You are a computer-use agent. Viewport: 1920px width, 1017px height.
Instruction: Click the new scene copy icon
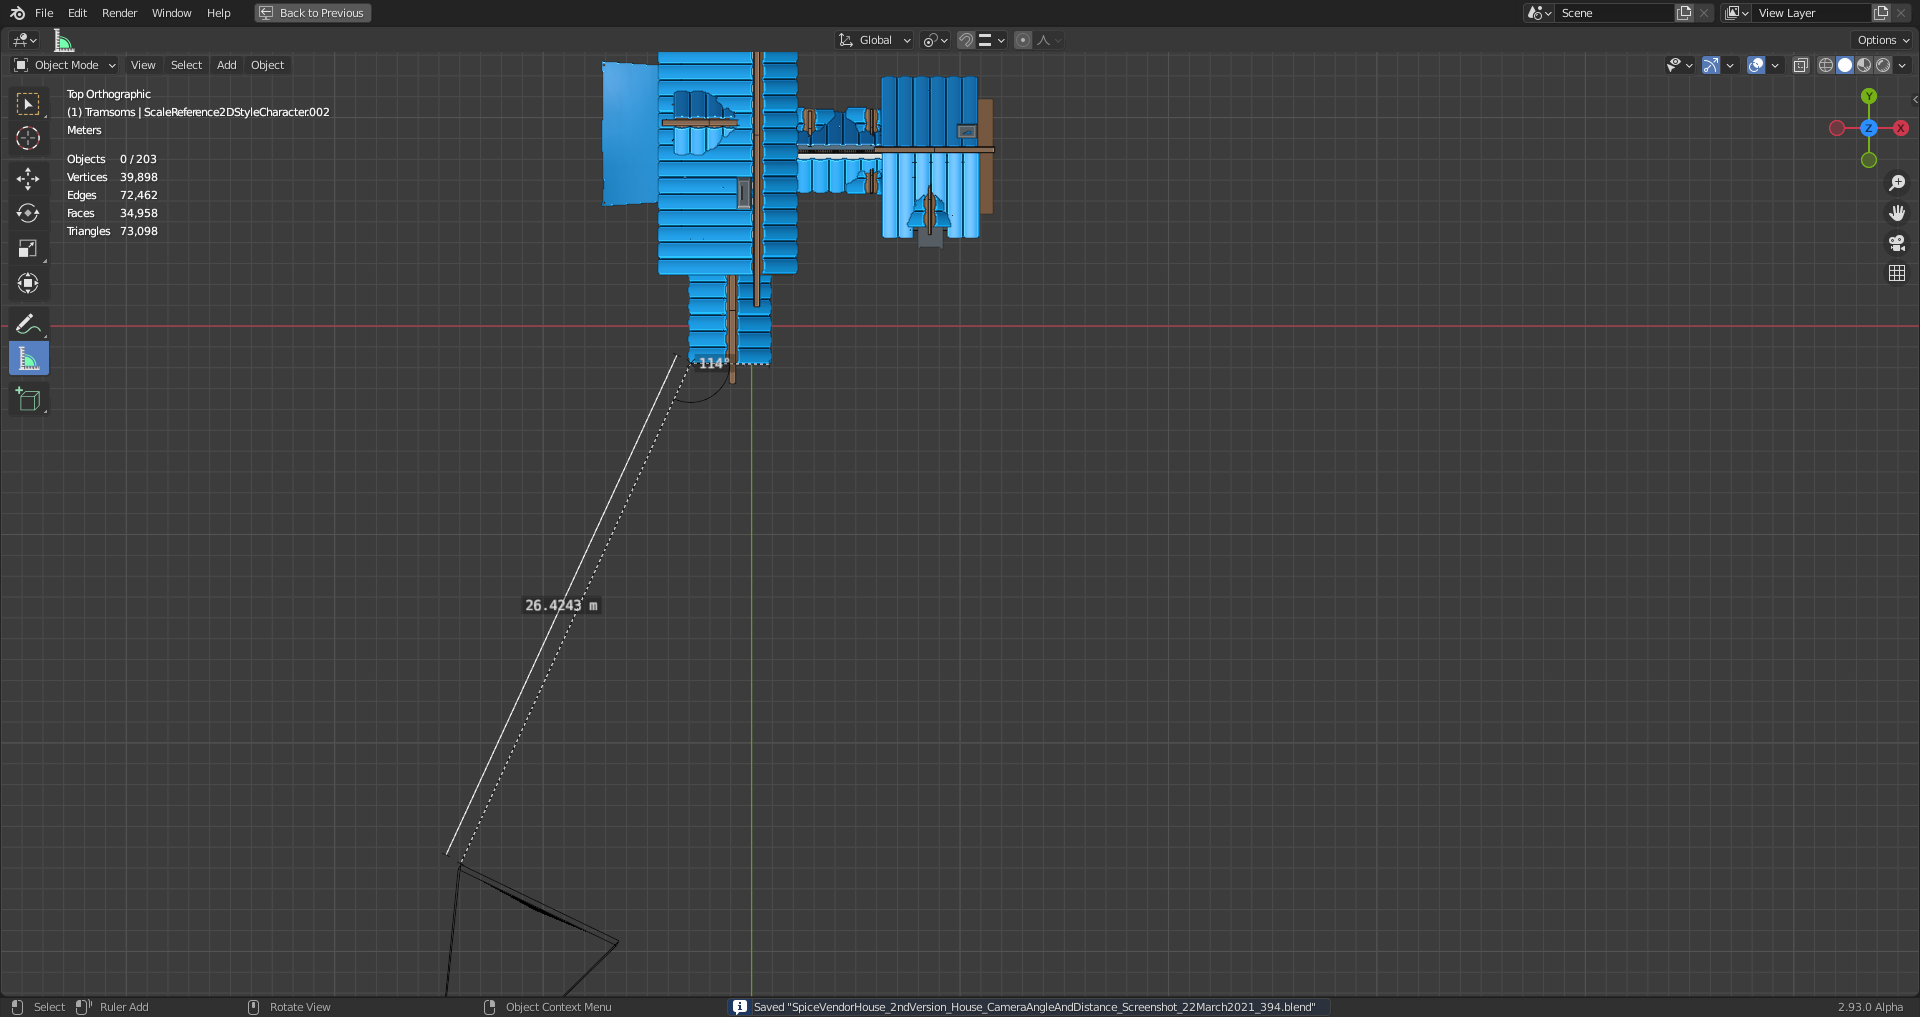[x=1684, y=13]
